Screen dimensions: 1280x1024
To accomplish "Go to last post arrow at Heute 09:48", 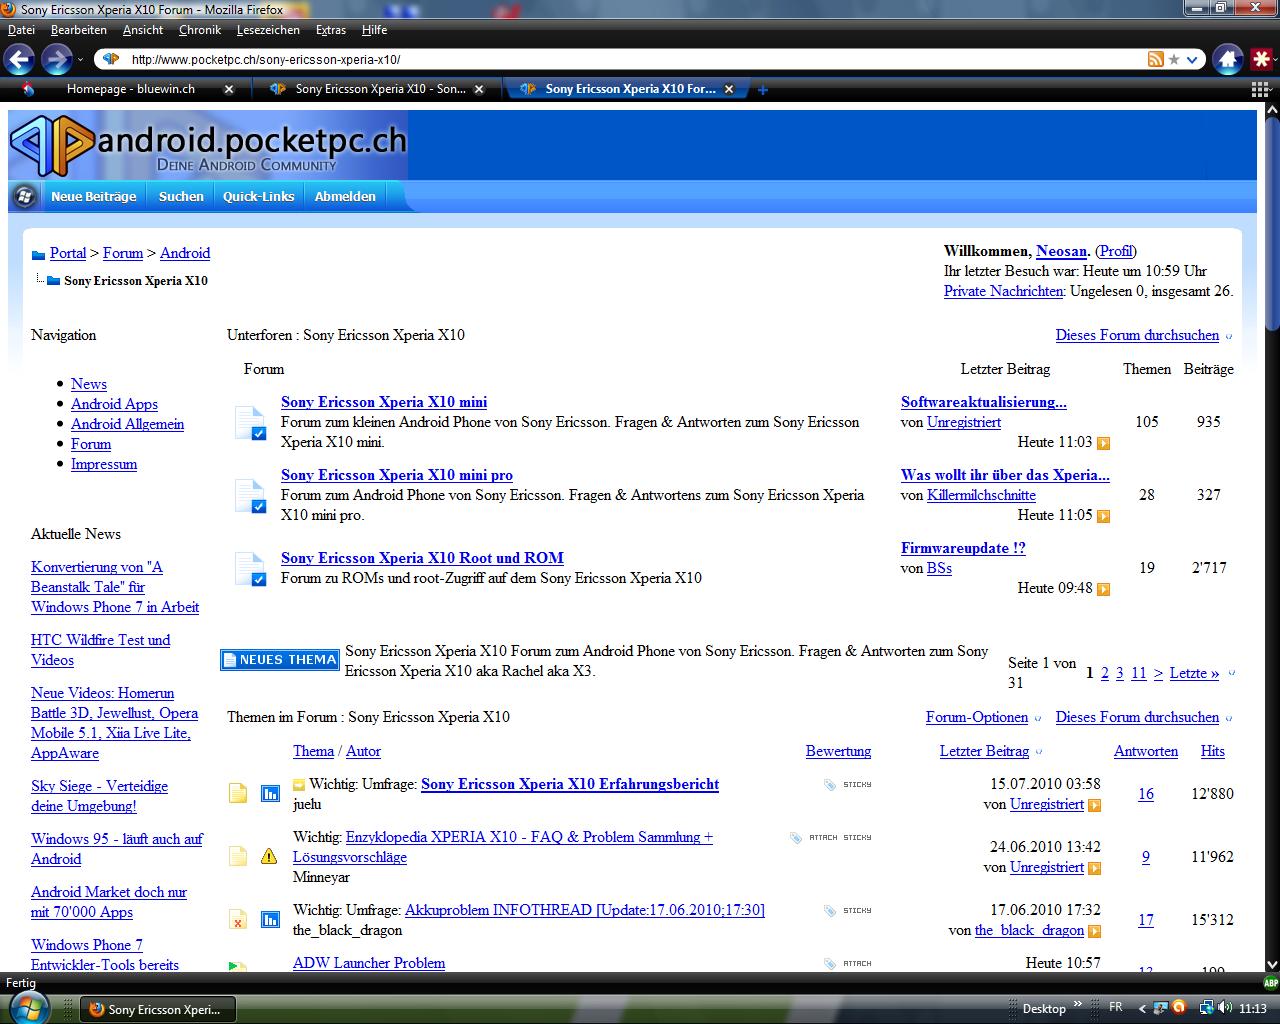I will pyautogui.click(x=1104, y=589).
